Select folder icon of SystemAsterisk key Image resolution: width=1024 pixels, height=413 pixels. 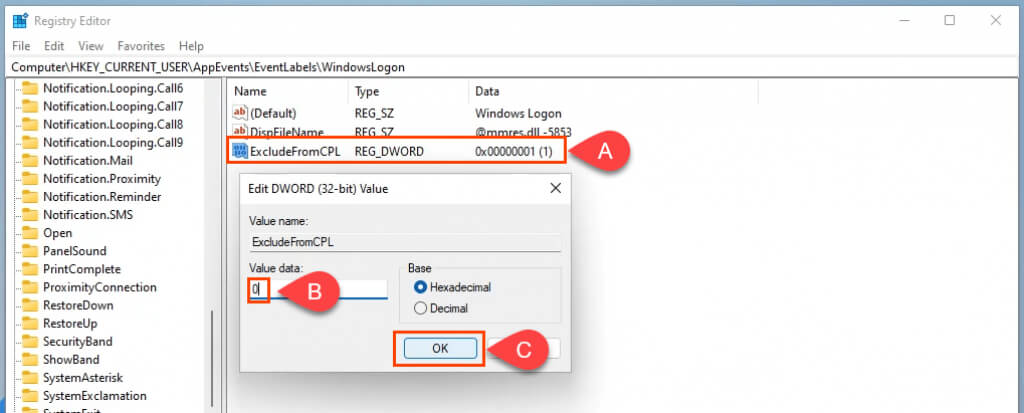pyautogui.click(x=30, y=378)
